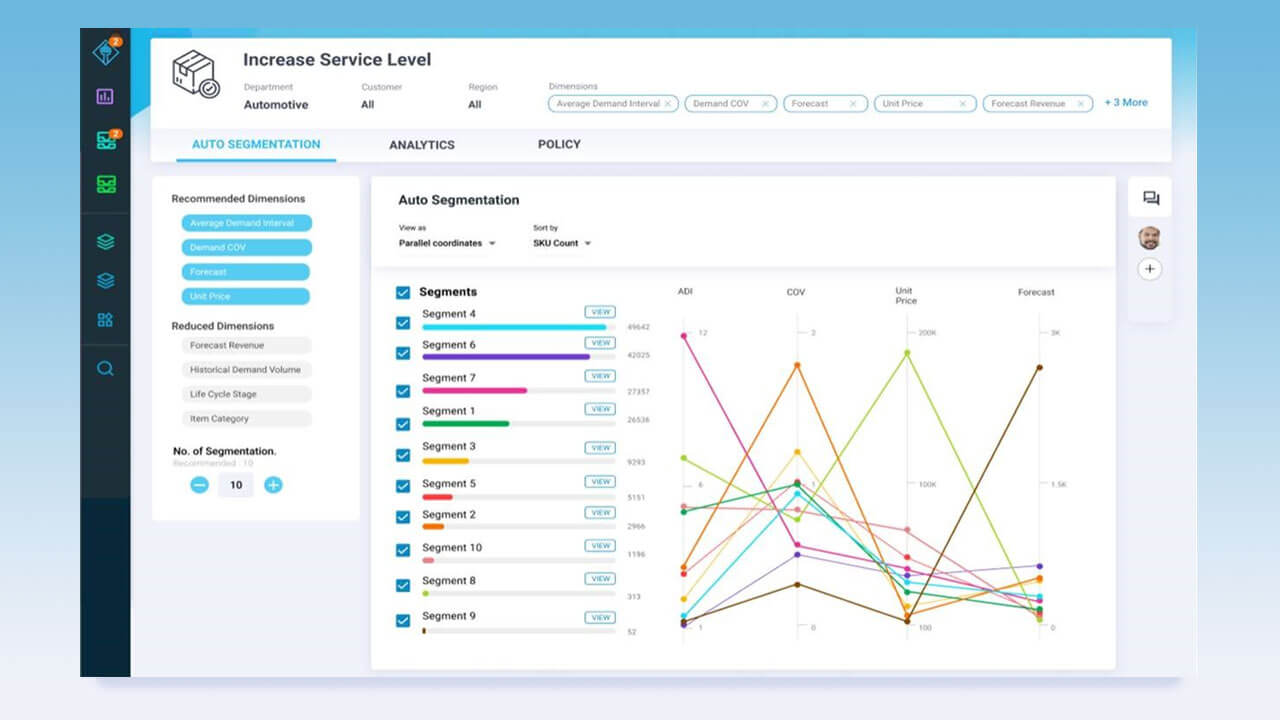Click the app logo with notification badge
The height and width of the screenshot is (720, 1280).
pos(105,51)
